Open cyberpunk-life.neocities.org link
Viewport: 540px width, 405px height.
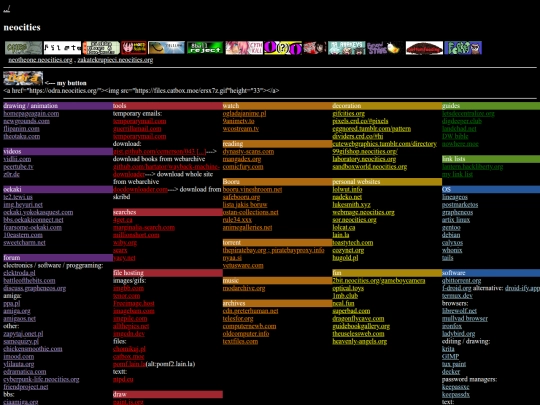point(41,379)
